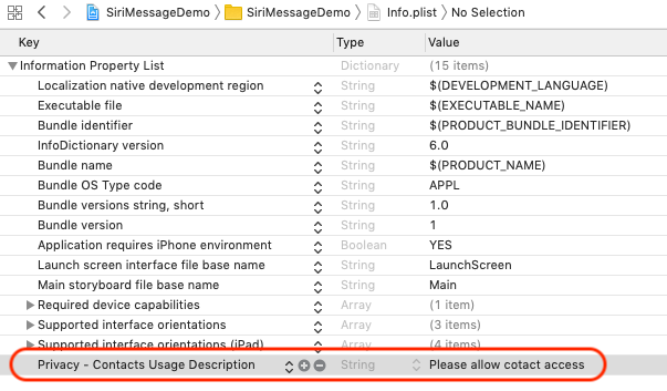Click the 1.0 version value
667x391 pixels.
(439, 205)
